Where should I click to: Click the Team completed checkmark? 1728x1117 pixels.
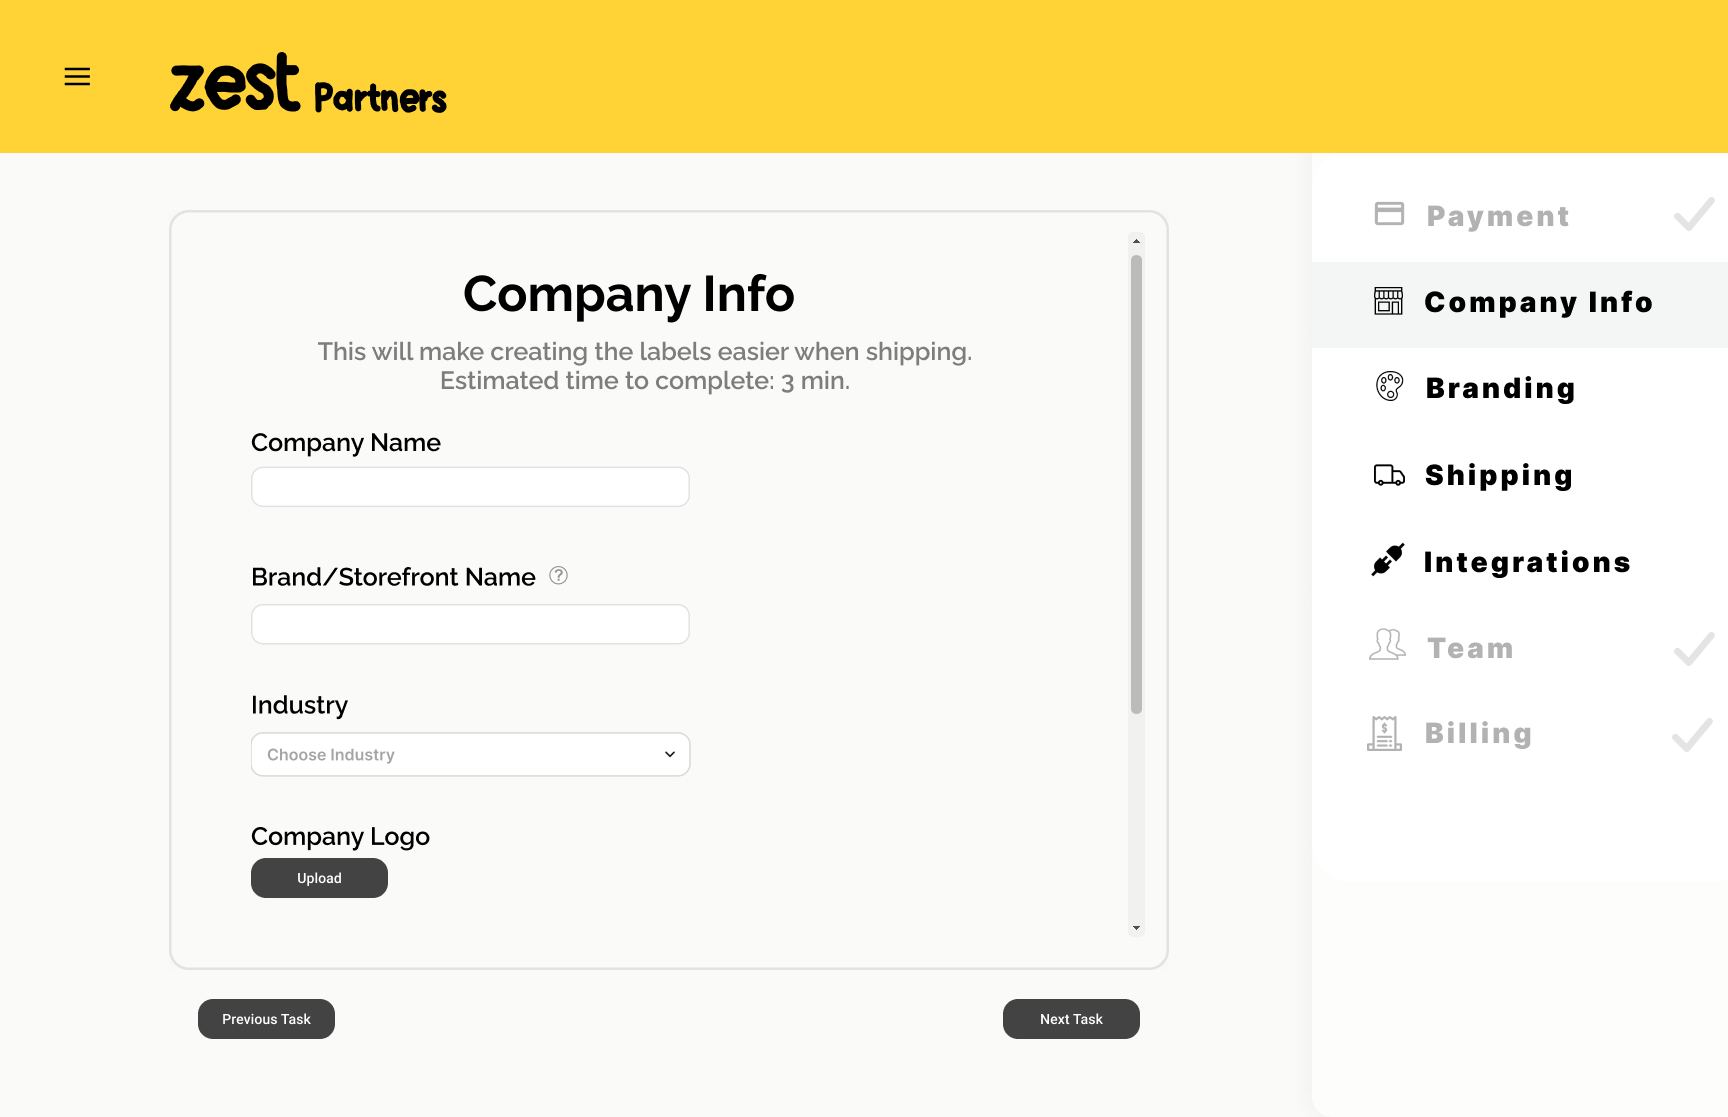point(1694,648)
